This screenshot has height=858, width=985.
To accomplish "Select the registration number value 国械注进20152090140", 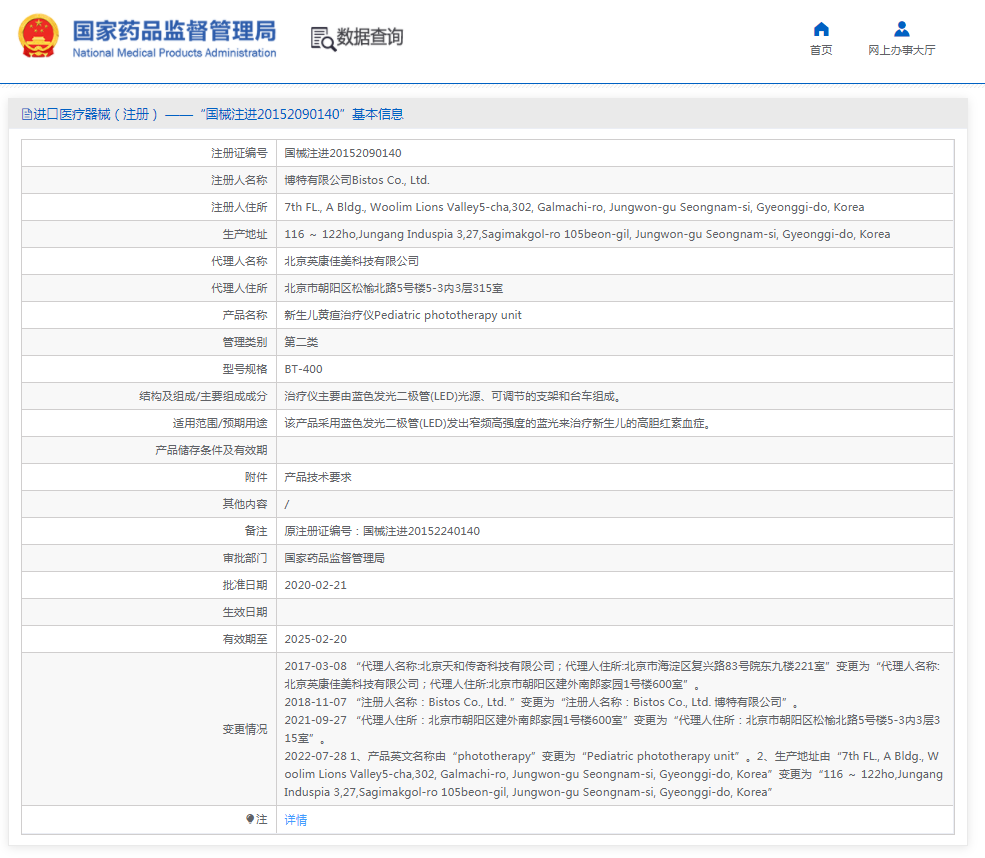I will (343, 153).
